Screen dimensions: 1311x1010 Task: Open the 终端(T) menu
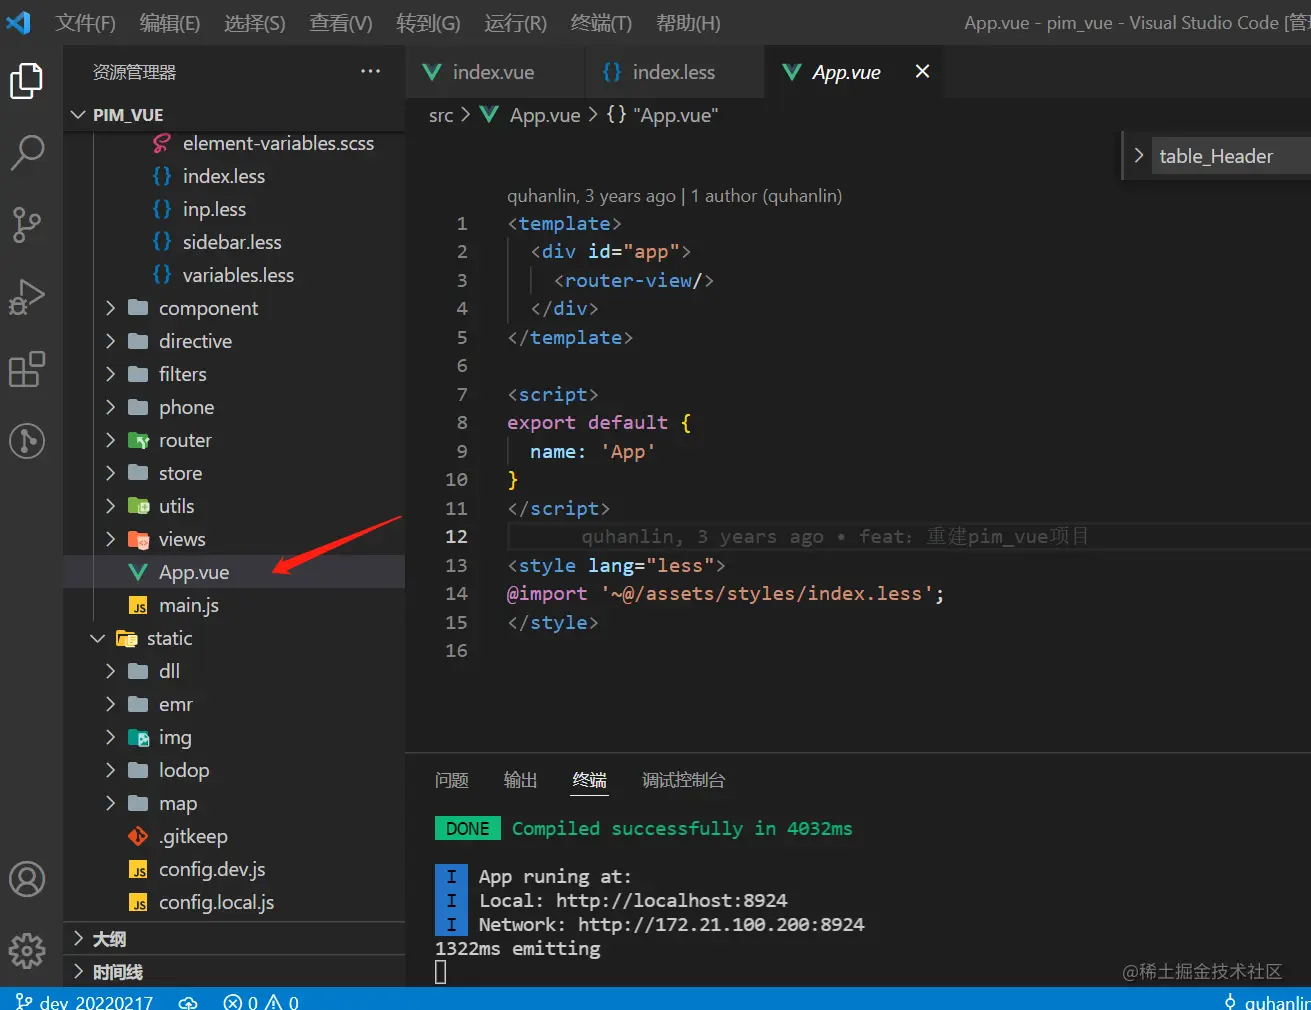(601, 22)
